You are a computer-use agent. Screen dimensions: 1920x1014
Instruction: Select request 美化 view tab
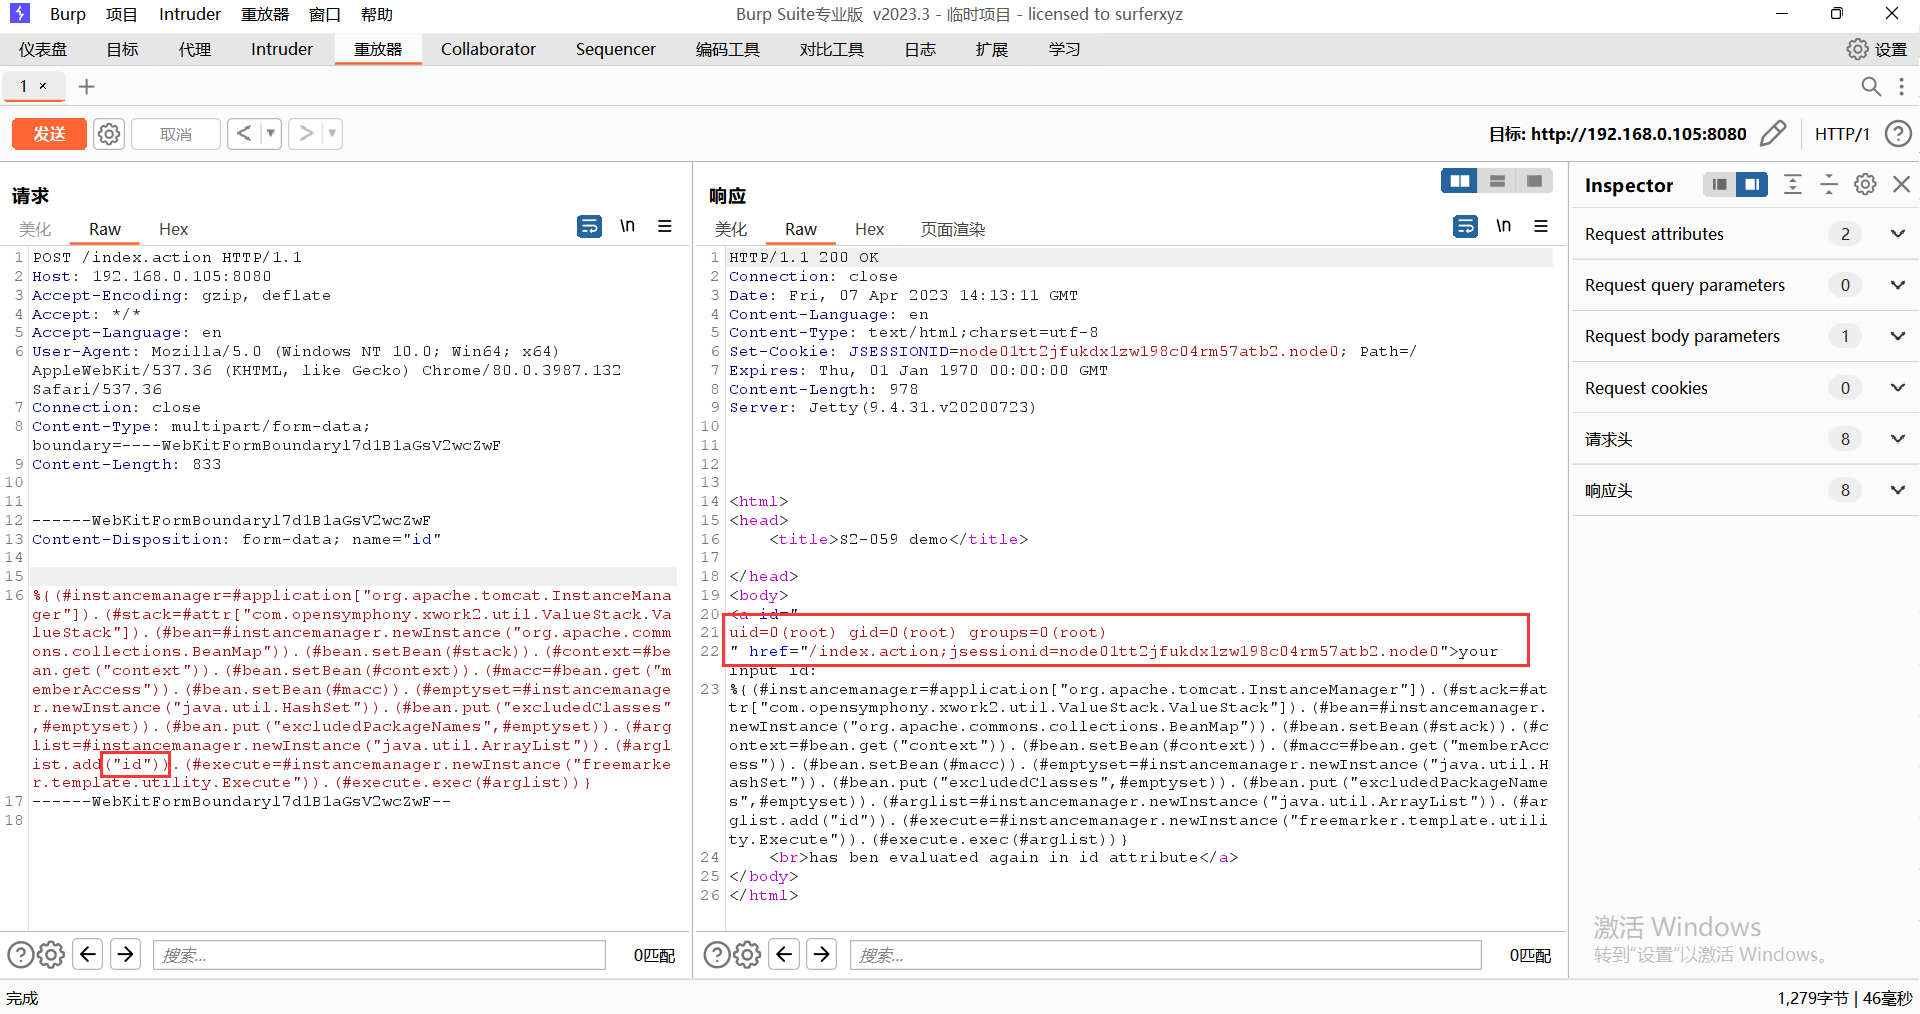pyautogui.click(x=35, y=229)
